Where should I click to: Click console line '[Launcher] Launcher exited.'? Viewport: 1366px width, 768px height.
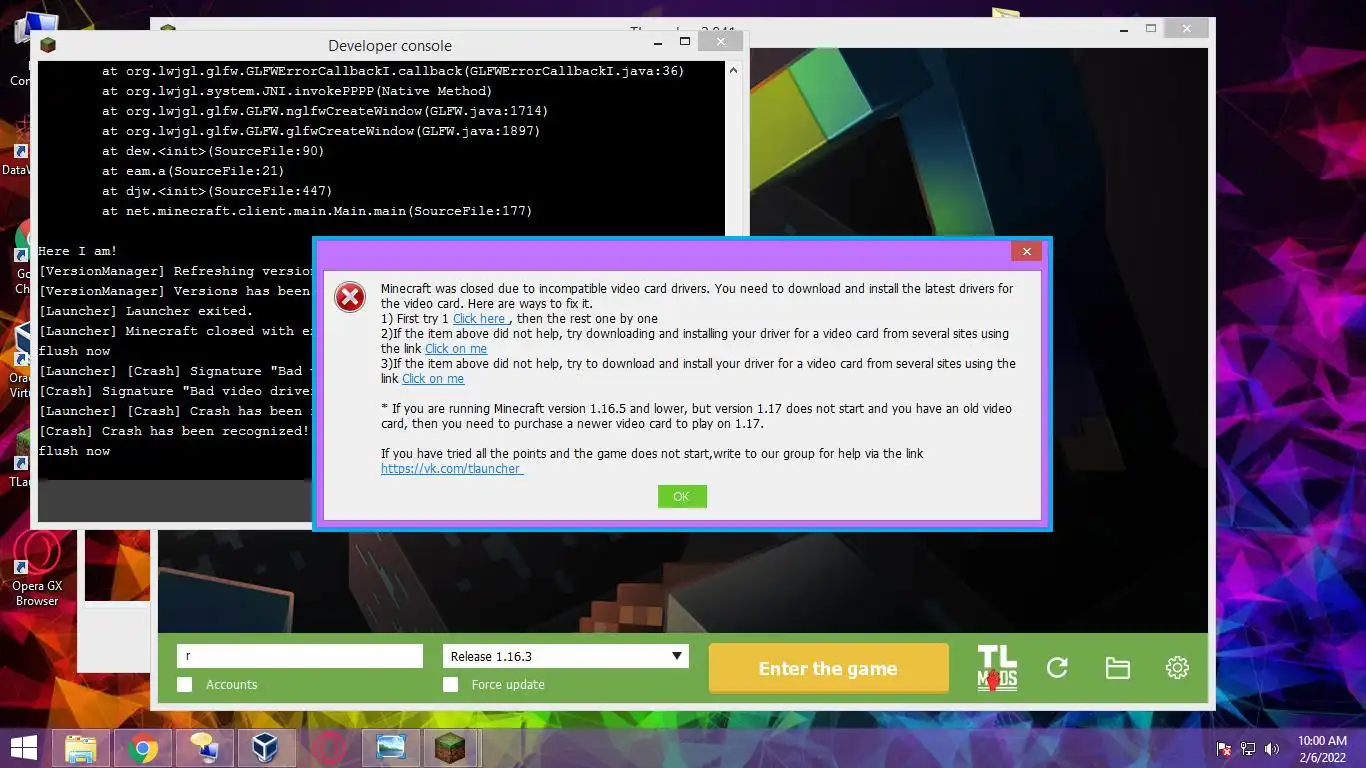coord(146,311)
